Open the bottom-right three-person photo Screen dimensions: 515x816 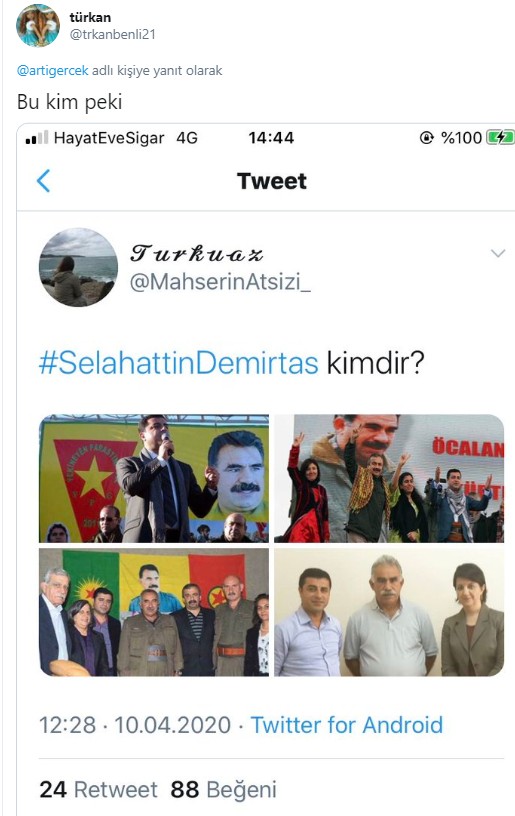[x=389, y=612]
